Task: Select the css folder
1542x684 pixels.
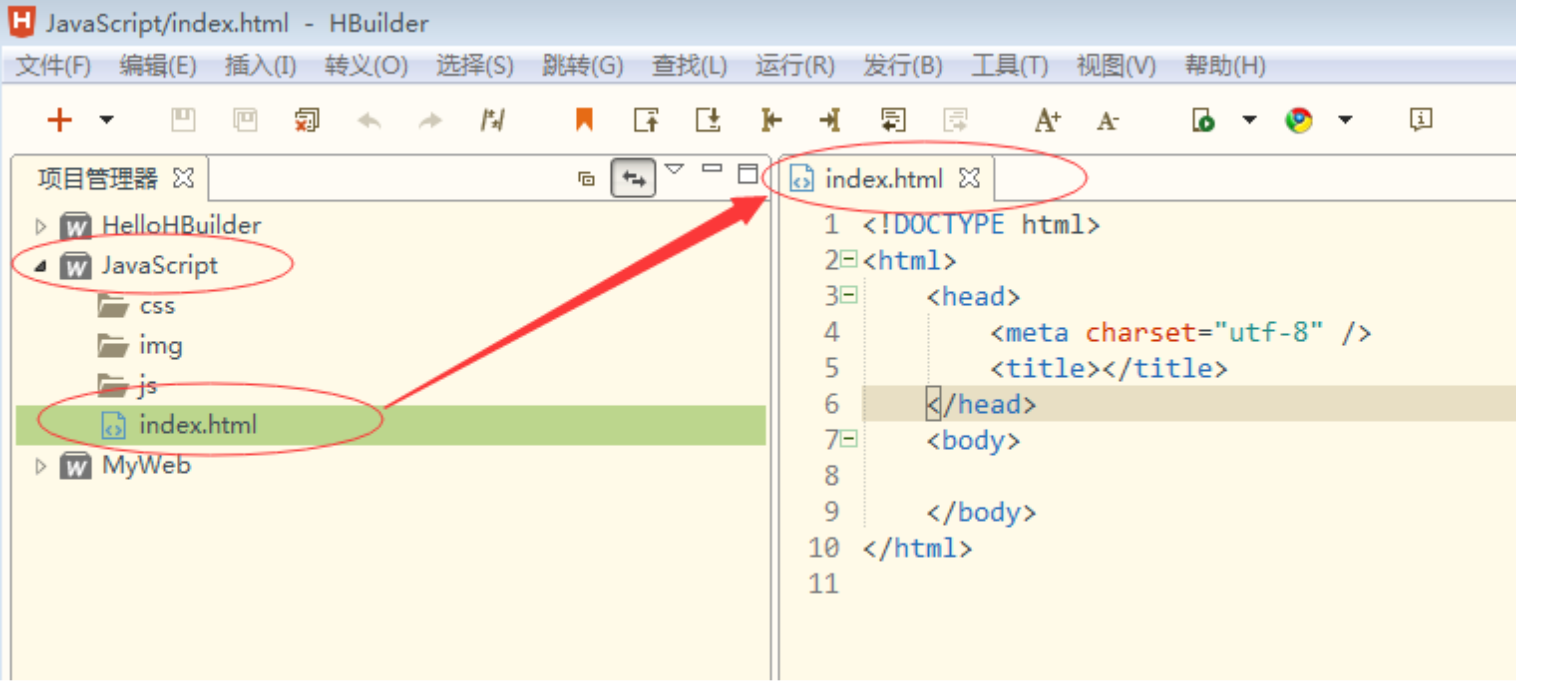Action: click(x=157, y=305)
